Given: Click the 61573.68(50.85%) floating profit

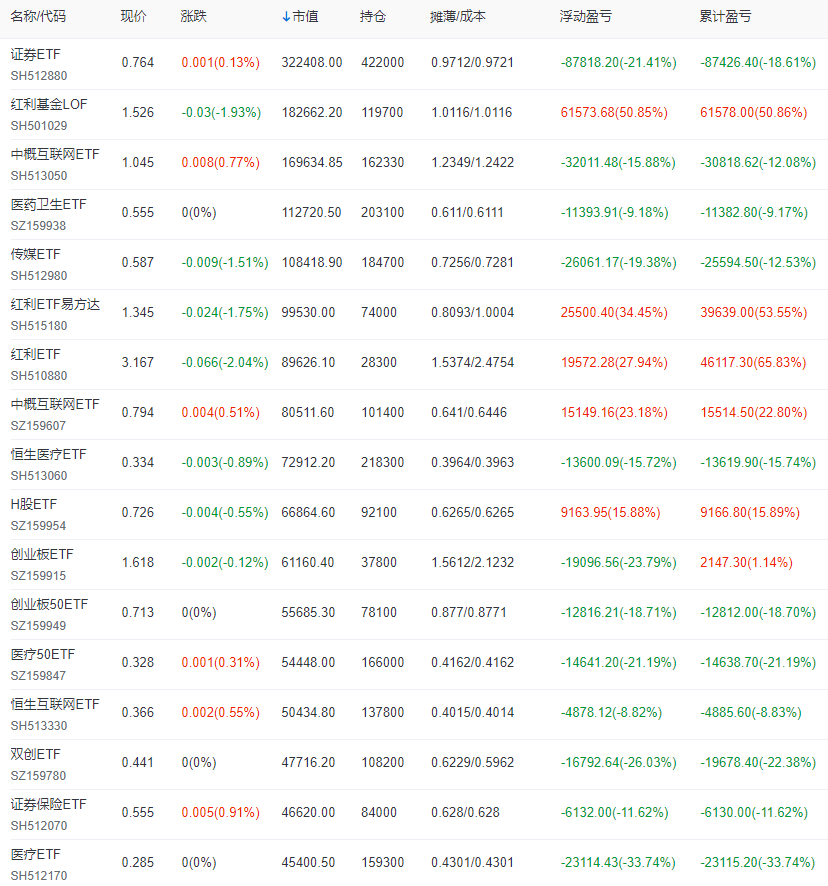Looking at the screenshot, I should (614, 112).
